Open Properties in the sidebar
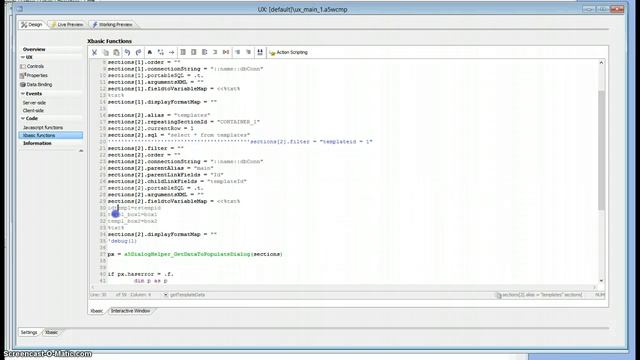Image resolution: width=640 pixels, height=360 pixels. 37,76
